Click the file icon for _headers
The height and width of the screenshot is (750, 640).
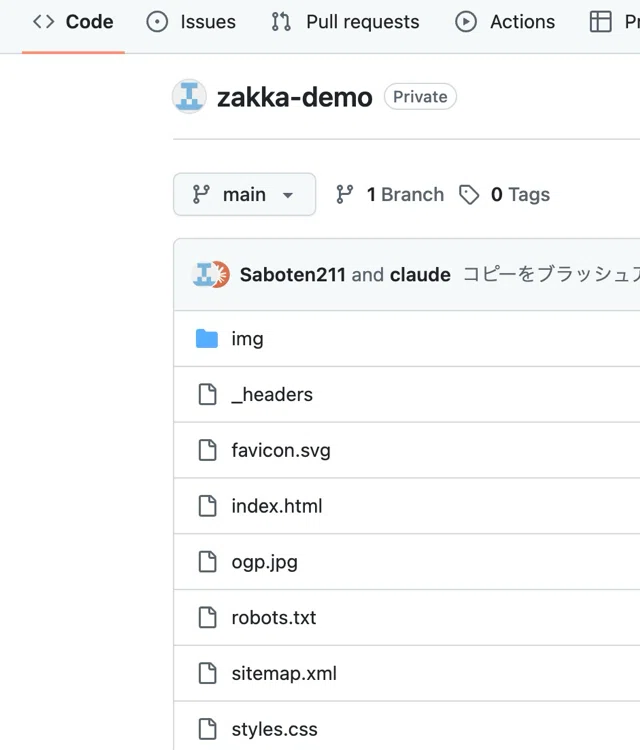208,395
